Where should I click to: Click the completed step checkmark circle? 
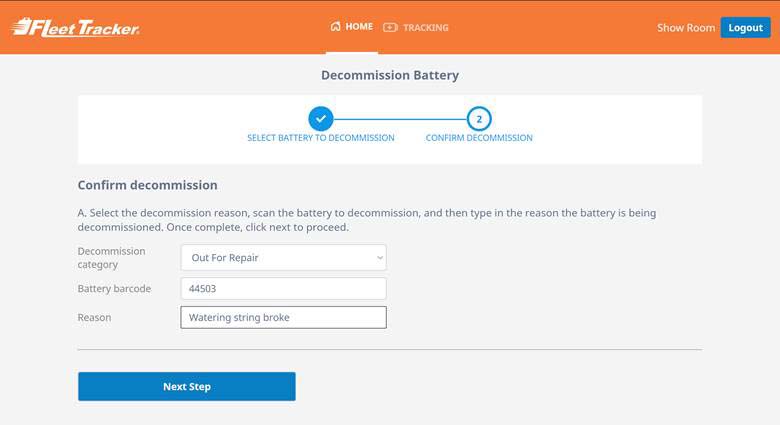click(x=320, y=118)
